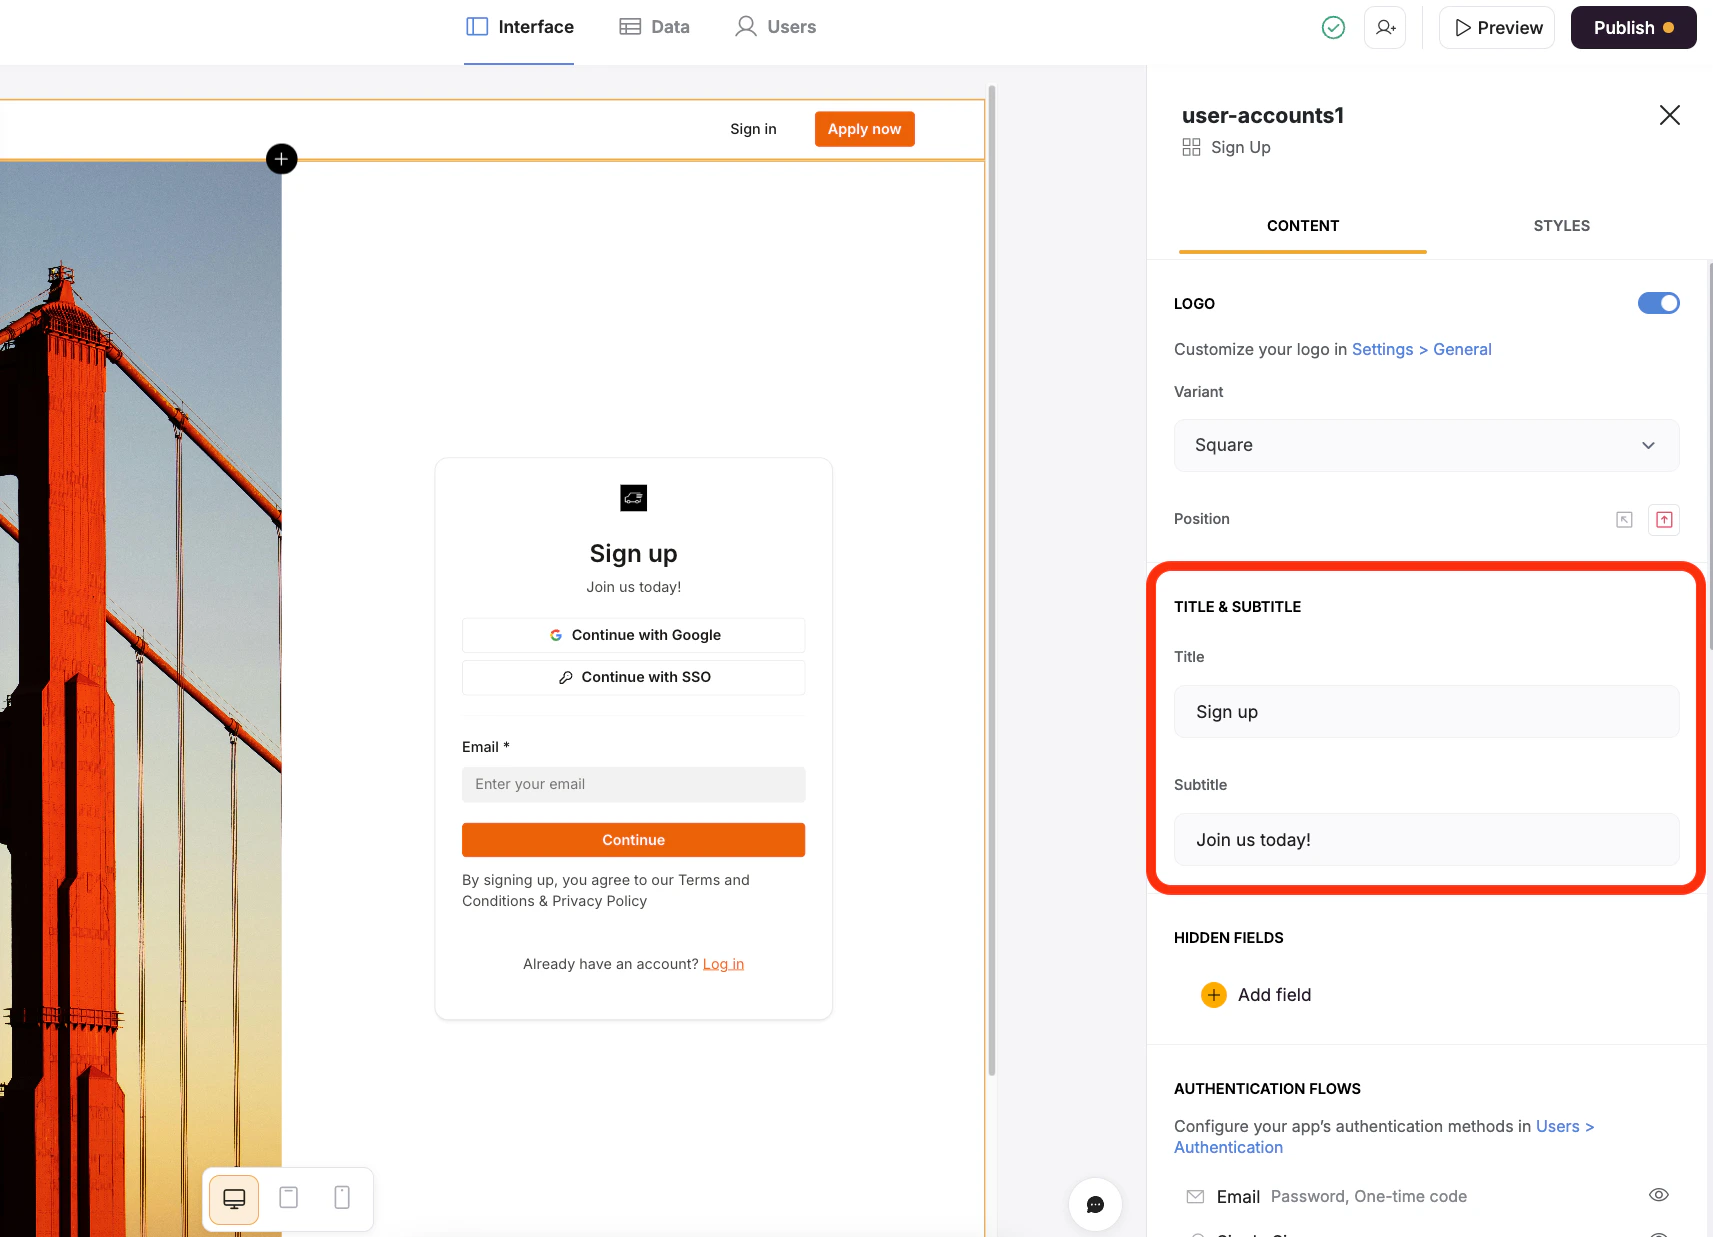The image size is (1713, 1237).
Task: Click the Password, One-time code text
Action: point(1368,1197)
